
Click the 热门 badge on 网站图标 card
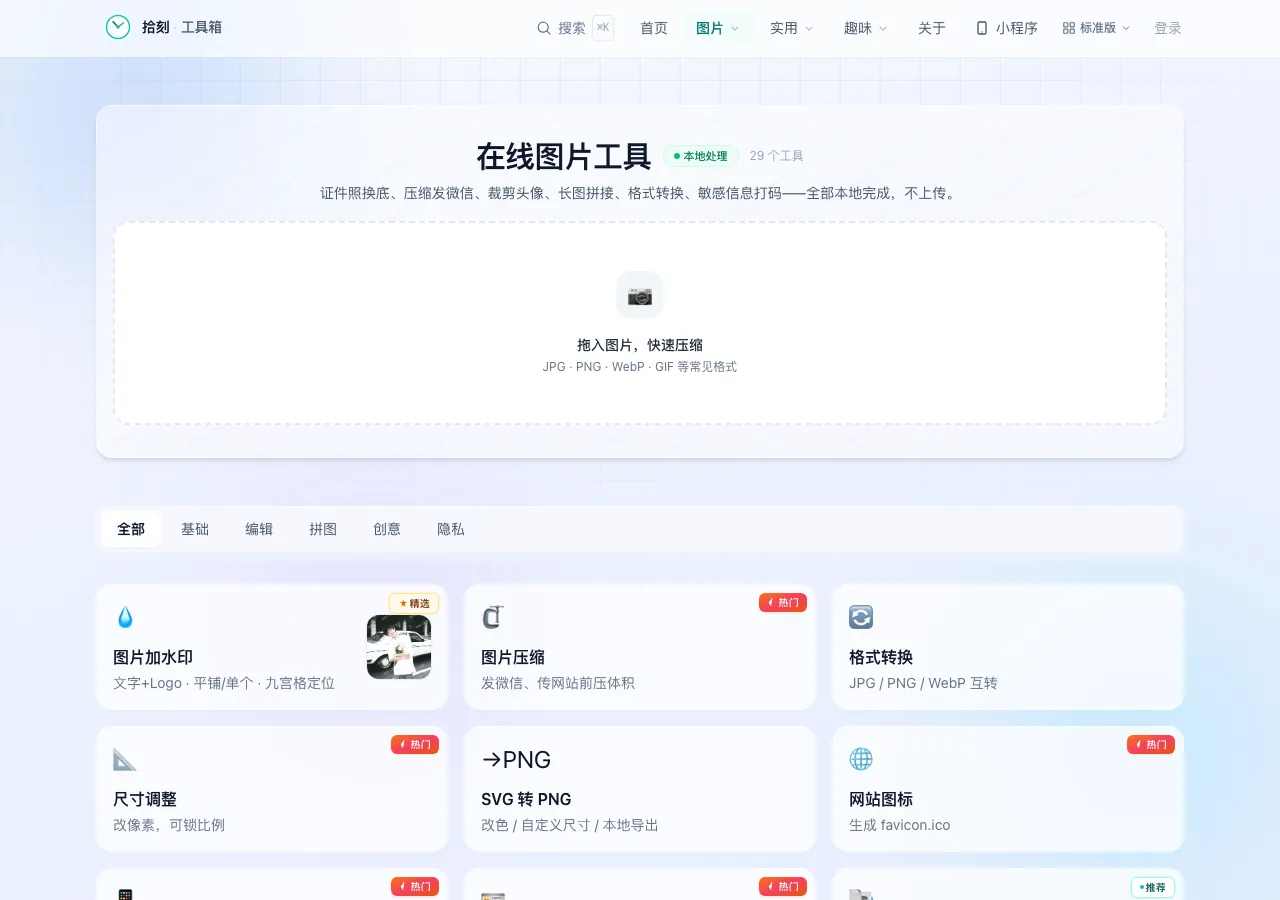(x=1151, y=744)
